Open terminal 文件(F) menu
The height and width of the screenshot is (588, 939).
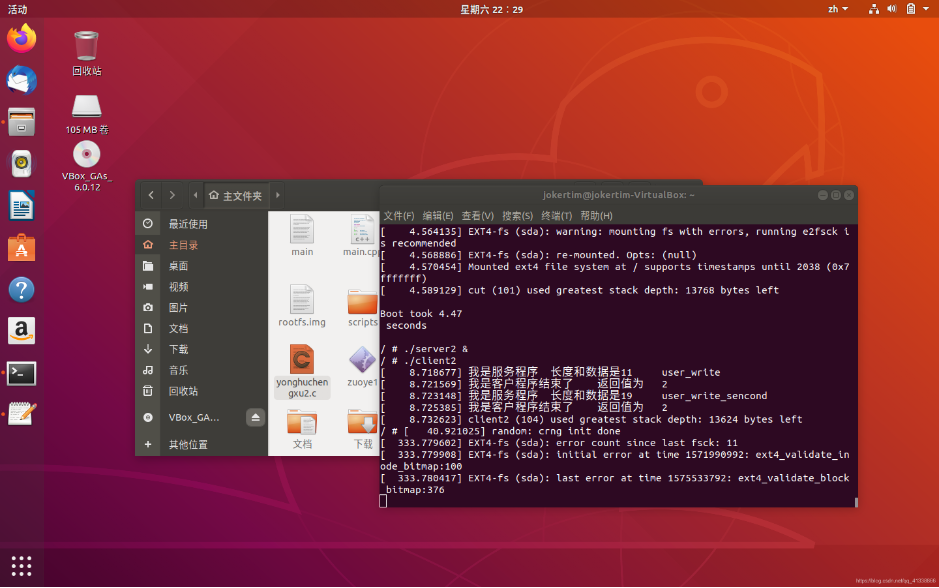coord(399,216)
